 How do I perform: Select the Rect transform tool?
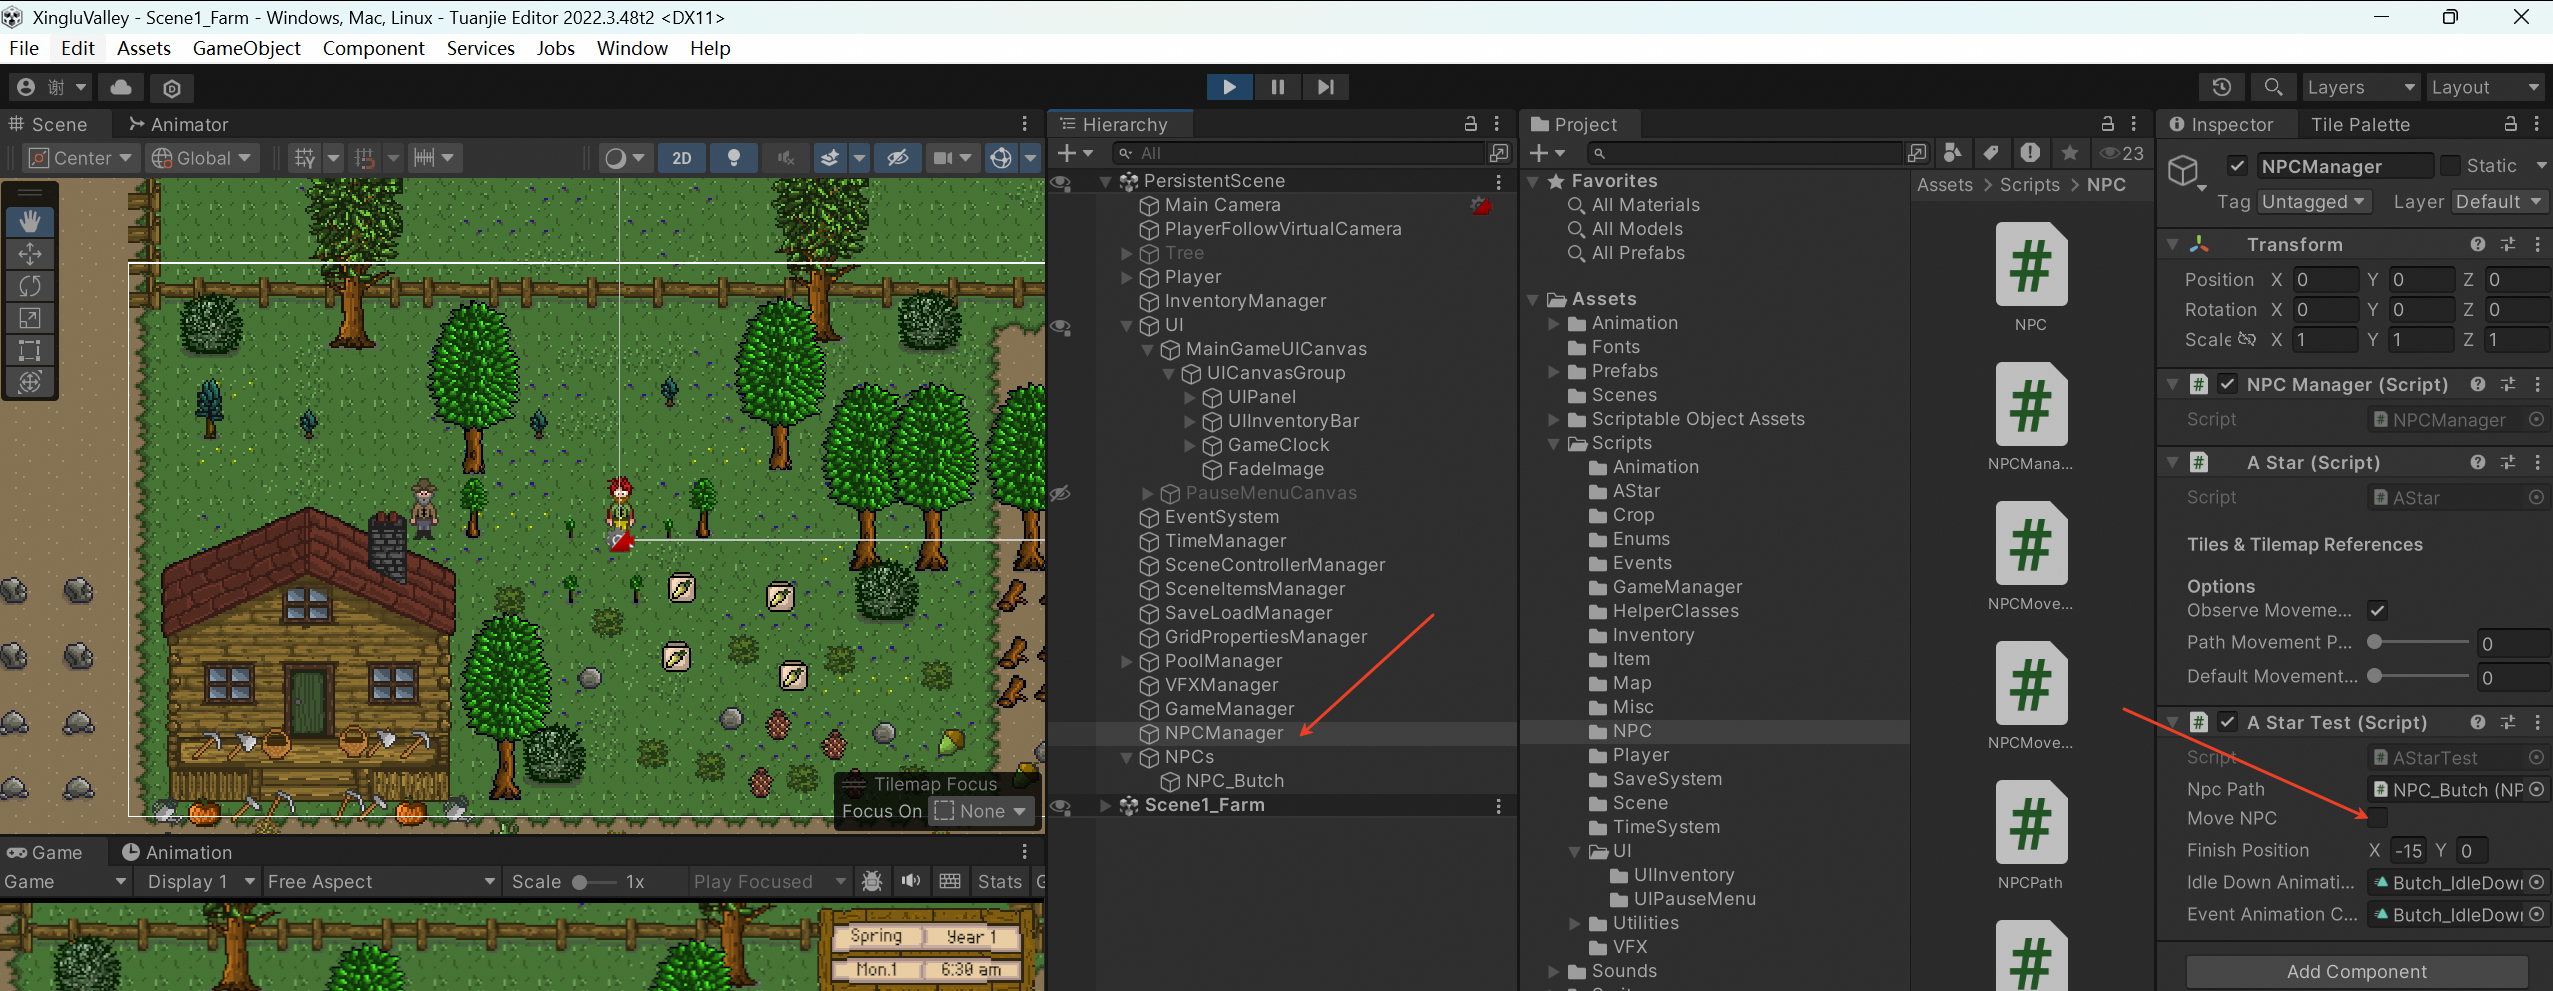pos(30,350)
